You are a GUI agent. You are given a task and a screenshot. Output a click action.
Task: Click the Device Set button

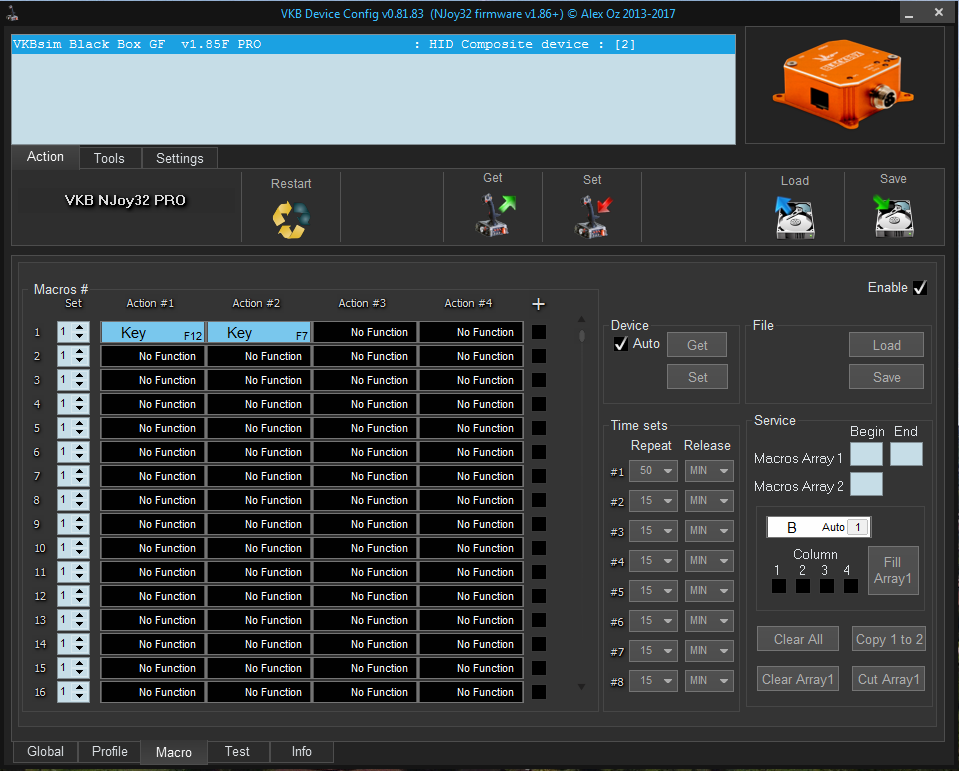[x=697, y=377]
